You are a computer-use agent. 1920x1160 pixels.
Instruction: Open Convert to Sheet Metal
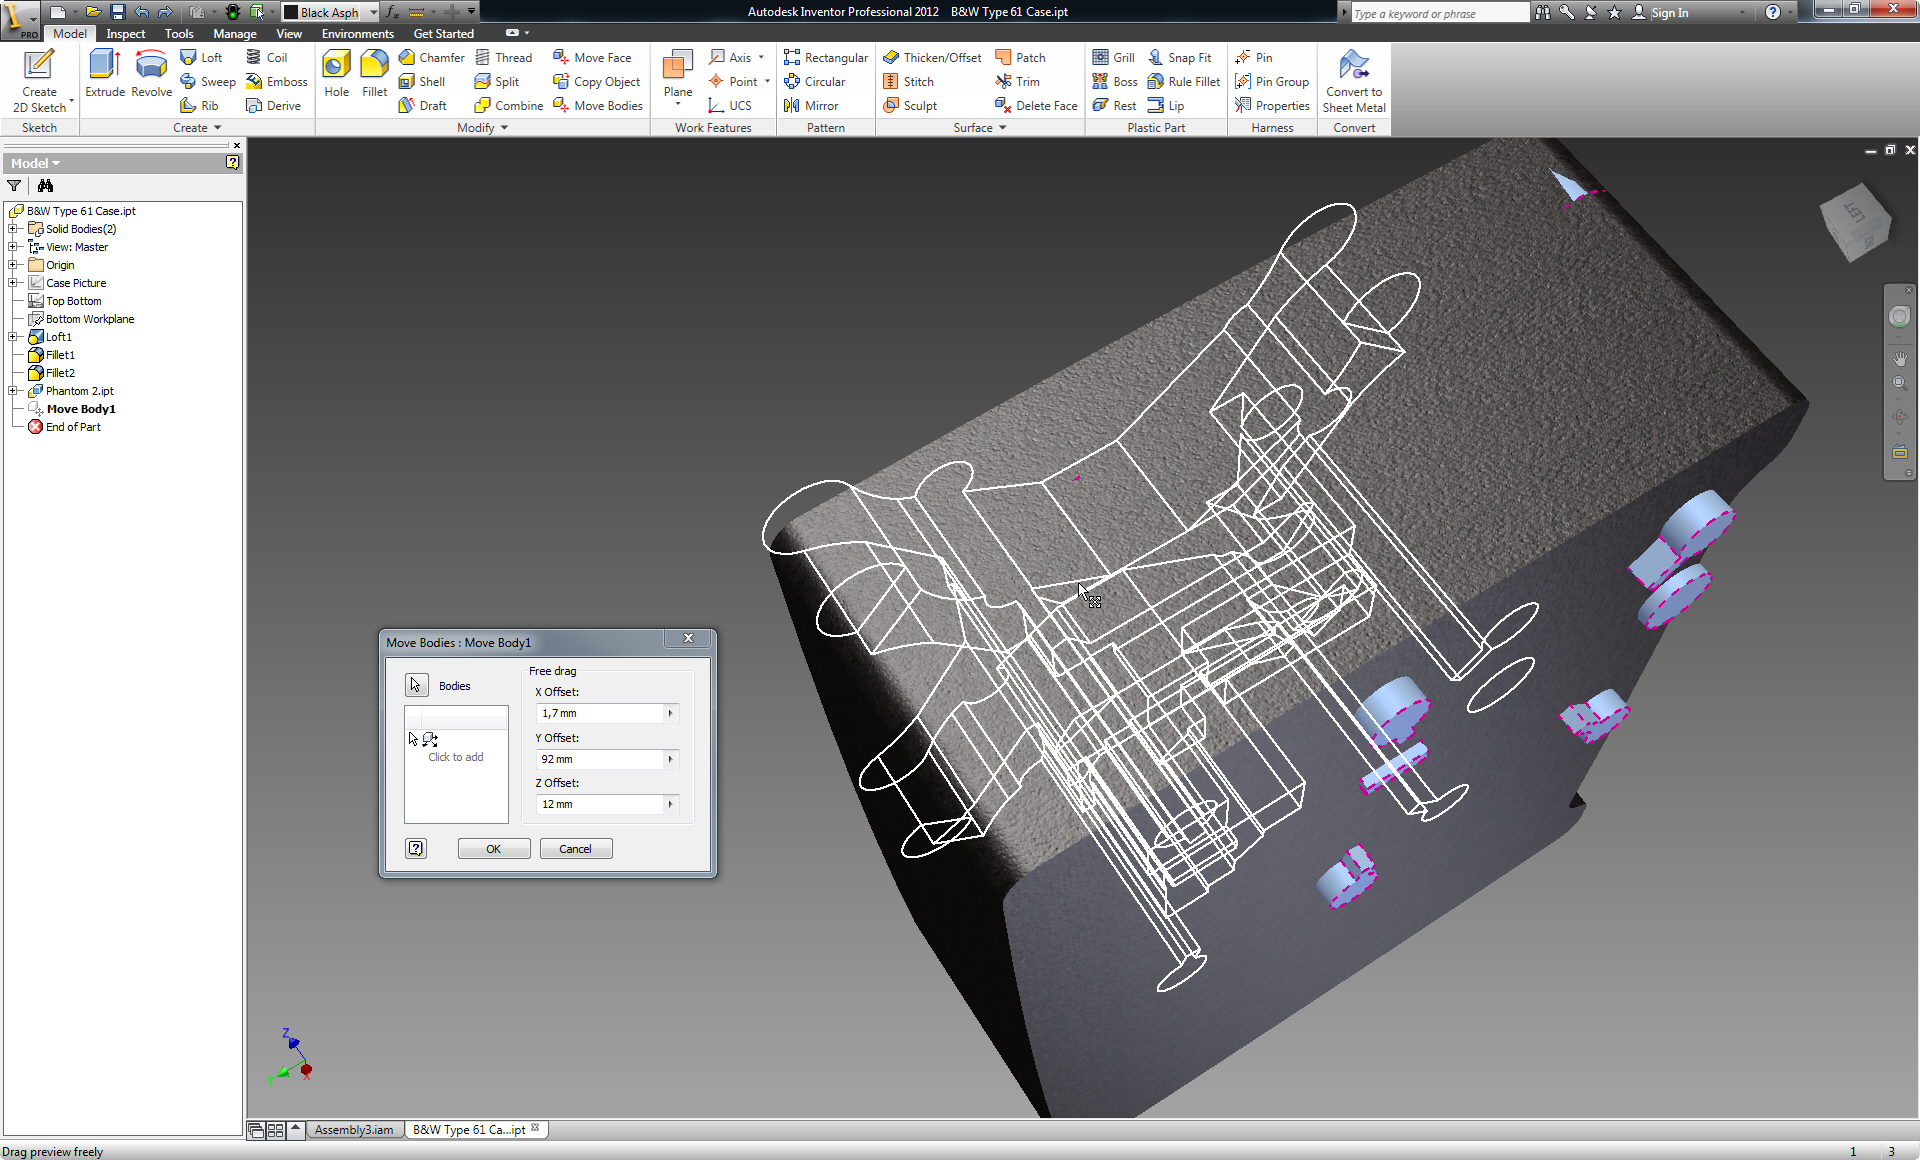click(1354, 80)
